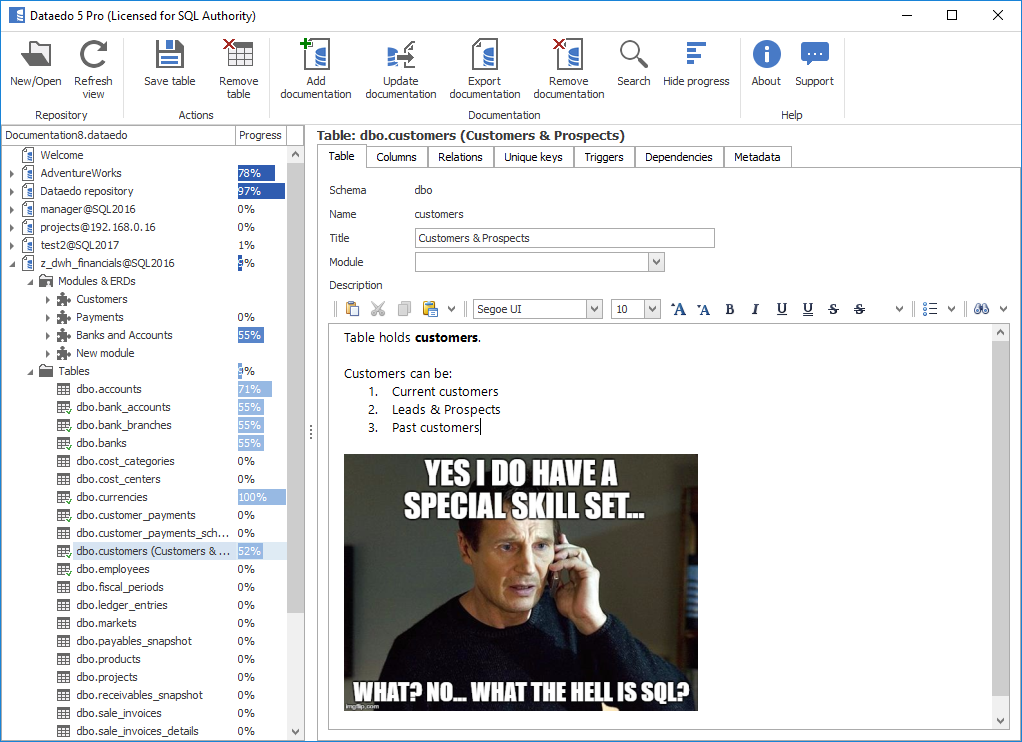Open the Search tool
Image resolution: width=1022 pixels, height=742 pixels.
coord(634,63)
